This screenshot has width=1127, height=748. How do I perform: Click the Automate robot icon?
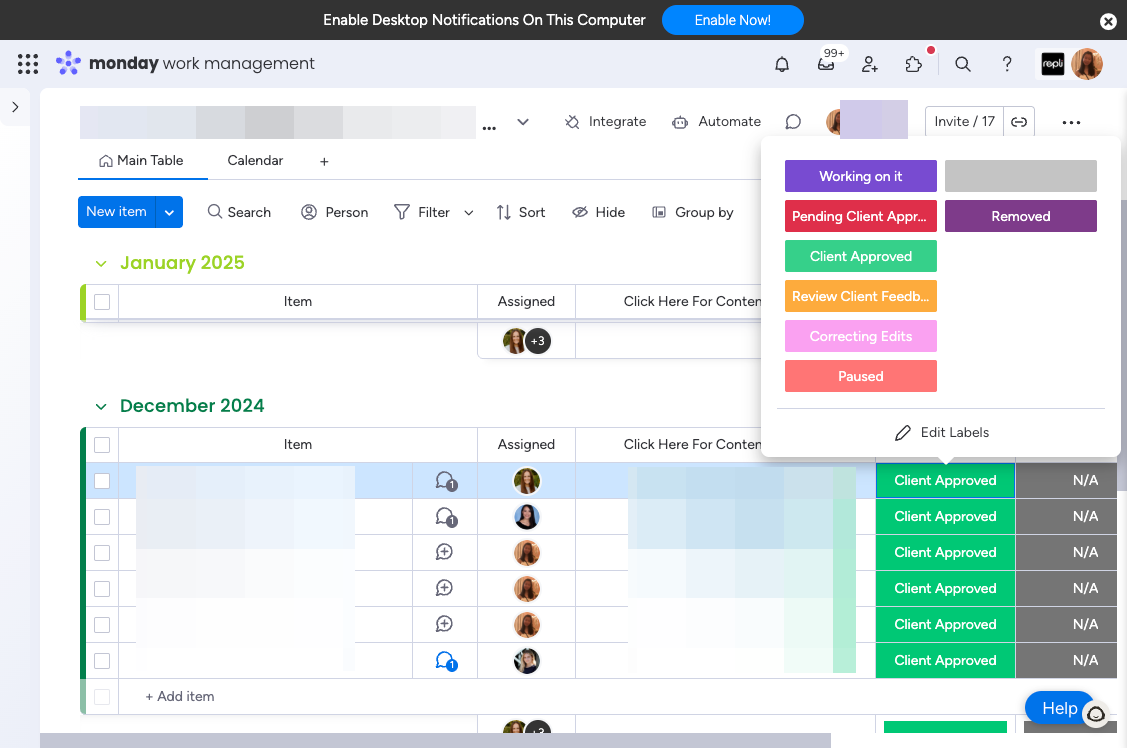coord(680,122)
